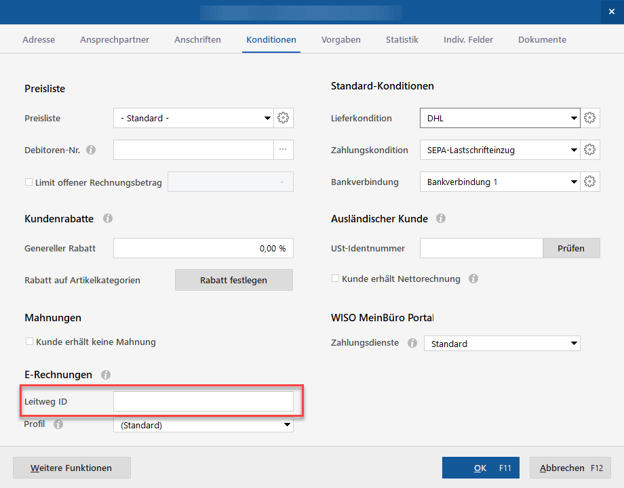
Task: Open settings gear beside Lieferkondition
Action: pyautogui.click(x=590, y=118)
